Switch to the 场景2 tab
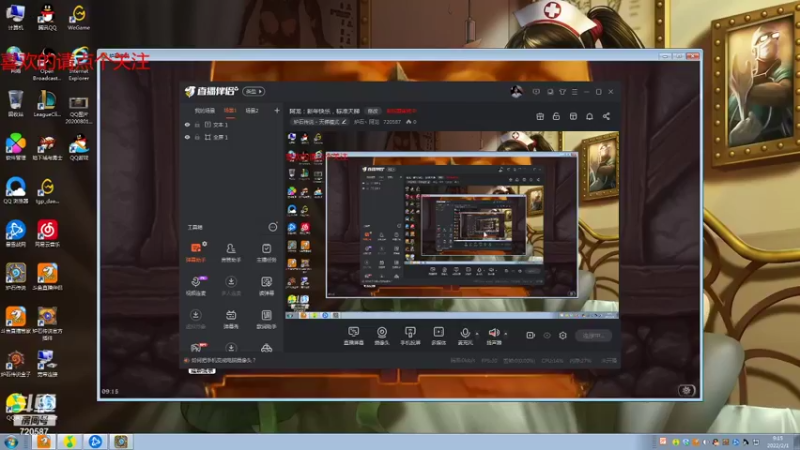800x450 pixels. coord(252,111)
